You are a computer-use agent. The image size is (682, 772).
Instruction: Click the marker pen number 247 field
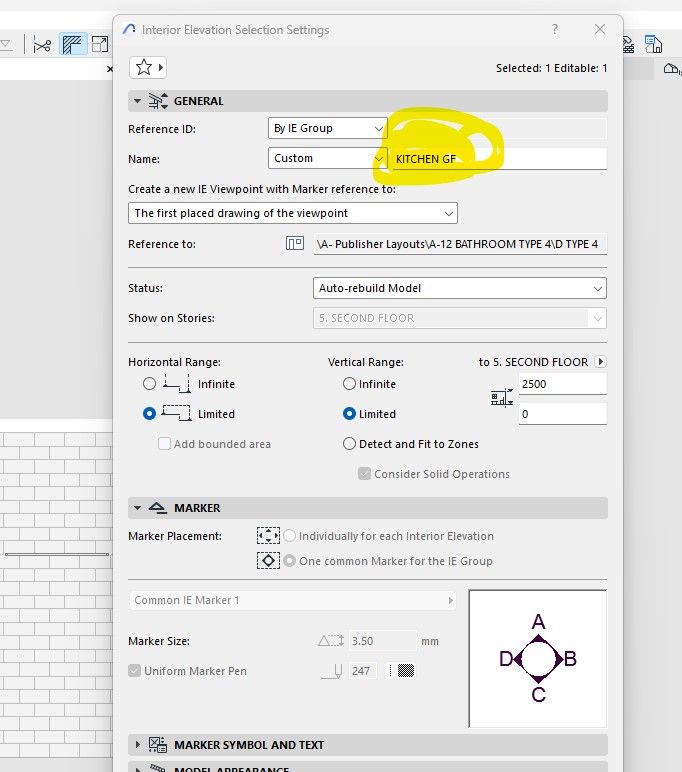(362, 671)
